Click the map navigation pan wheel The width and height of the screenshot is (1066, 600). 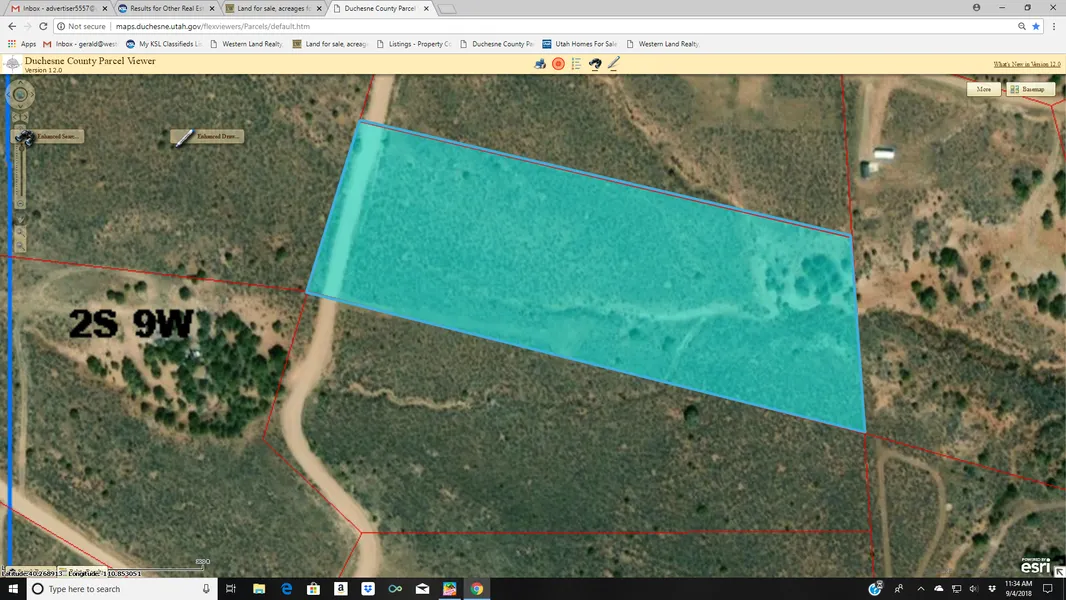point(20,95)
